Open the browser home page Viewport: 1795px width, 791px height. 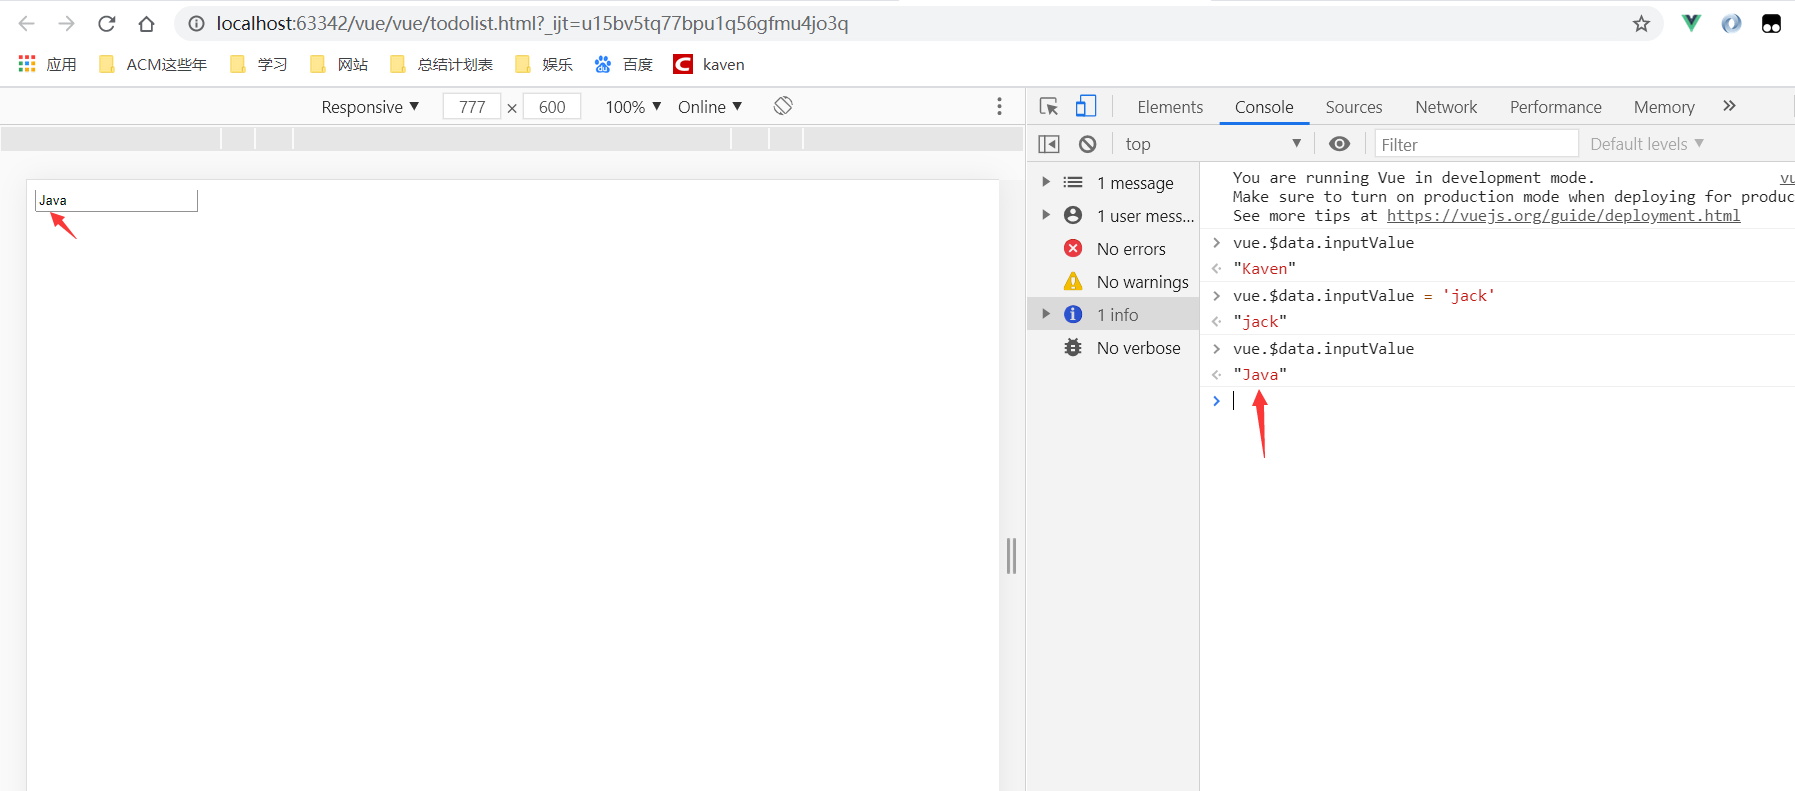point(146,23)
